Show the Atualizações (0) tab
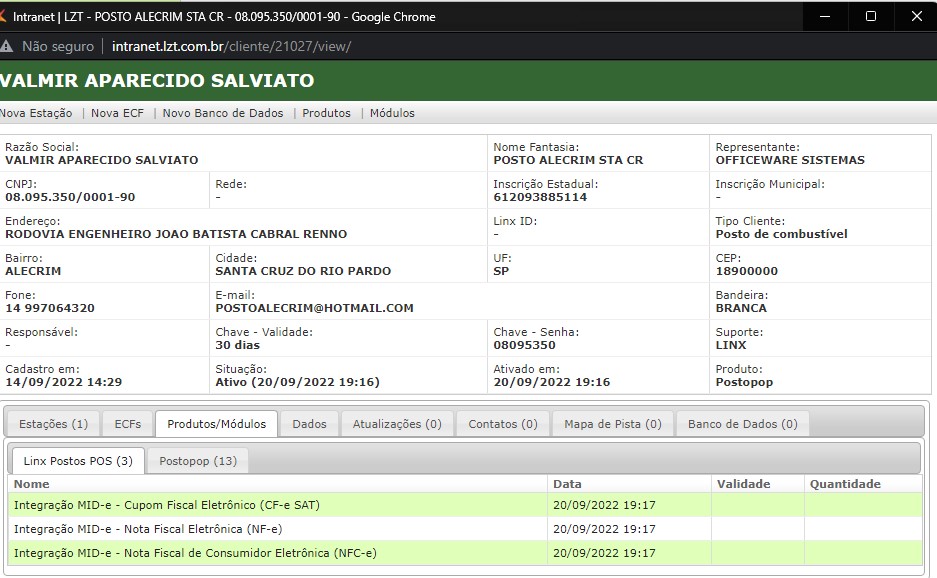The height and width of the screenshot is (578, 937). pos(397,424)
